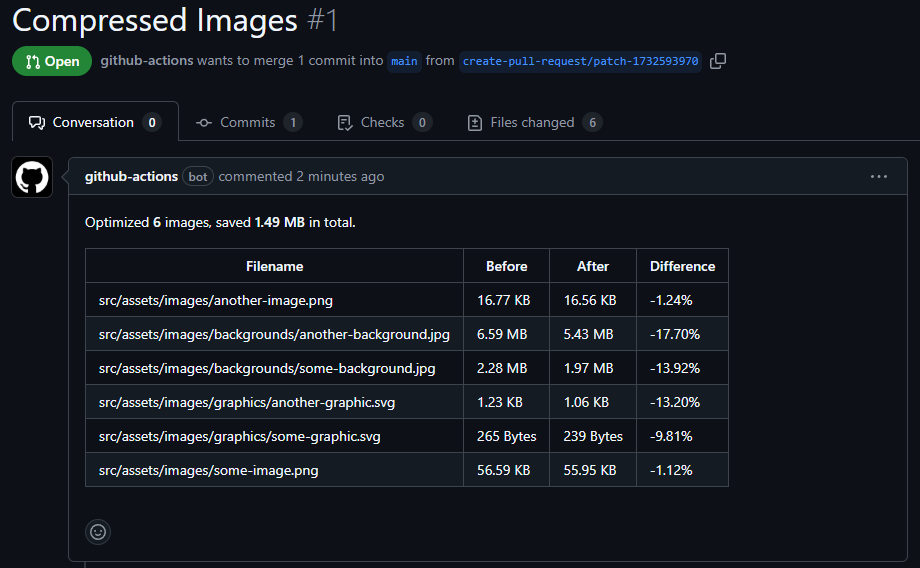Click the 239 Bytes after value
This screenshot has width=920, height=568.
593,436
